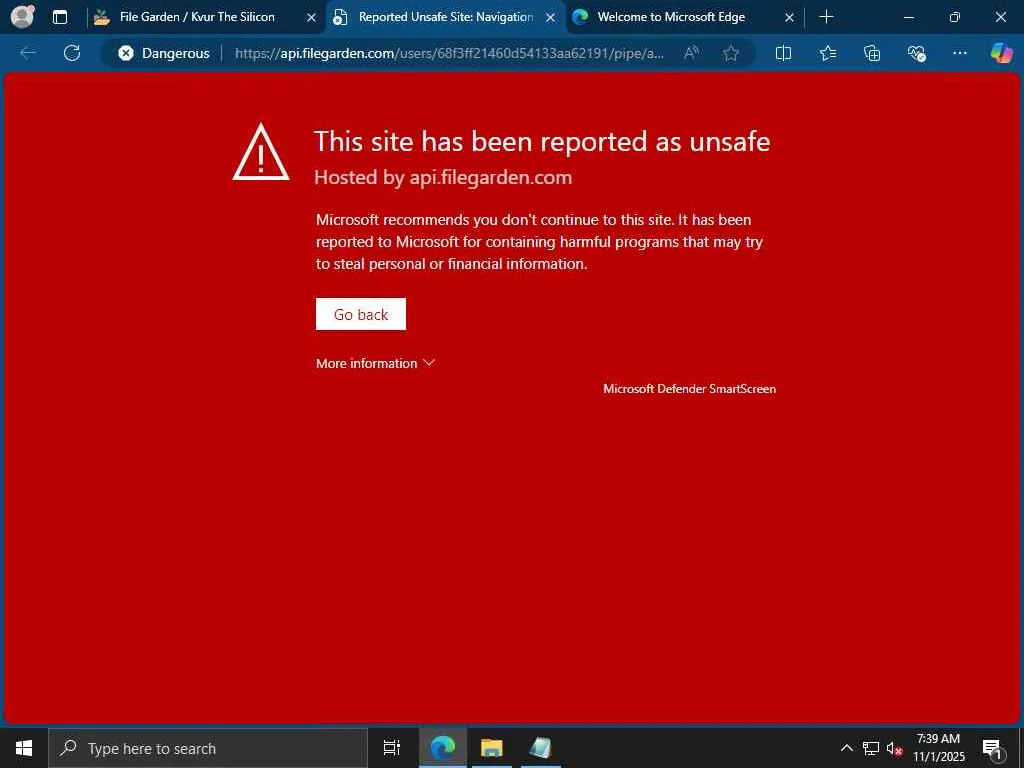Open Microsoft Edge taskbar icon
Screen dimensions: 1024x768
(x=443, y=748)
